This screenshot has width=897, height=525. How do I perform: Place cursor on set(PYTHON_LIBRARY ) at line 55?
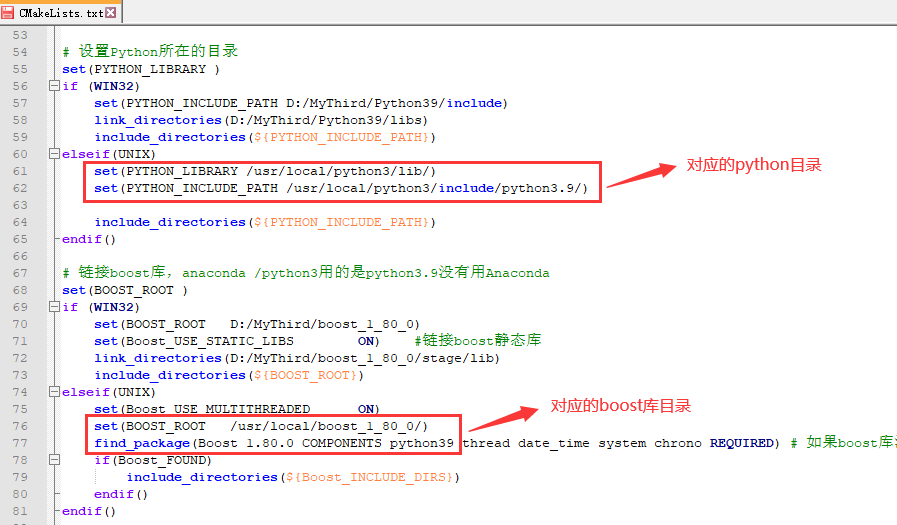(140, 69)
